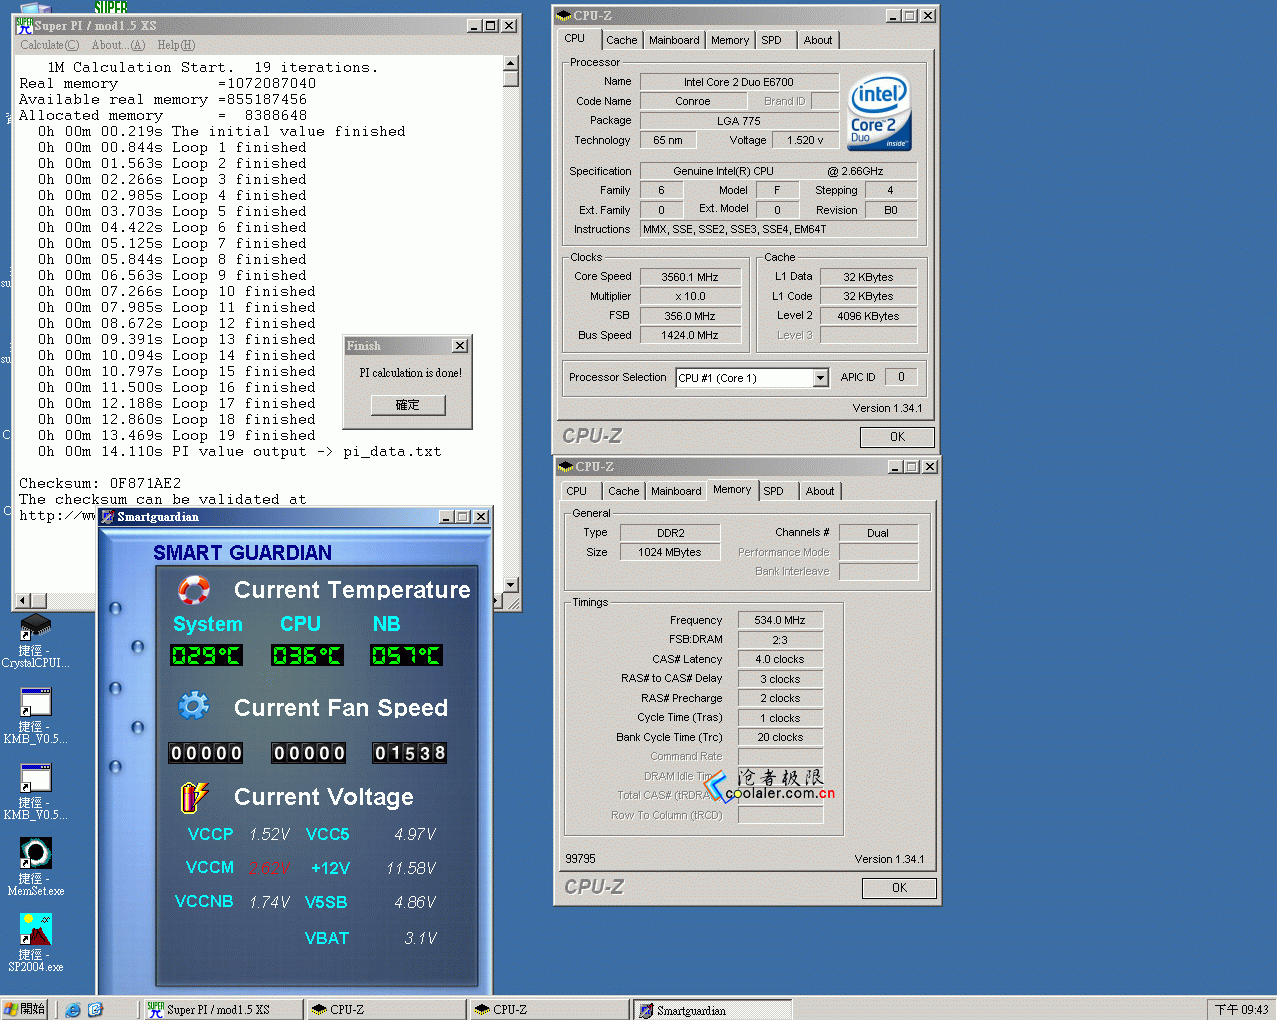Click the battery icon beside Current Voltage
The width and height of the screenshot is (1277, 1020).
(x=194, y=797)
